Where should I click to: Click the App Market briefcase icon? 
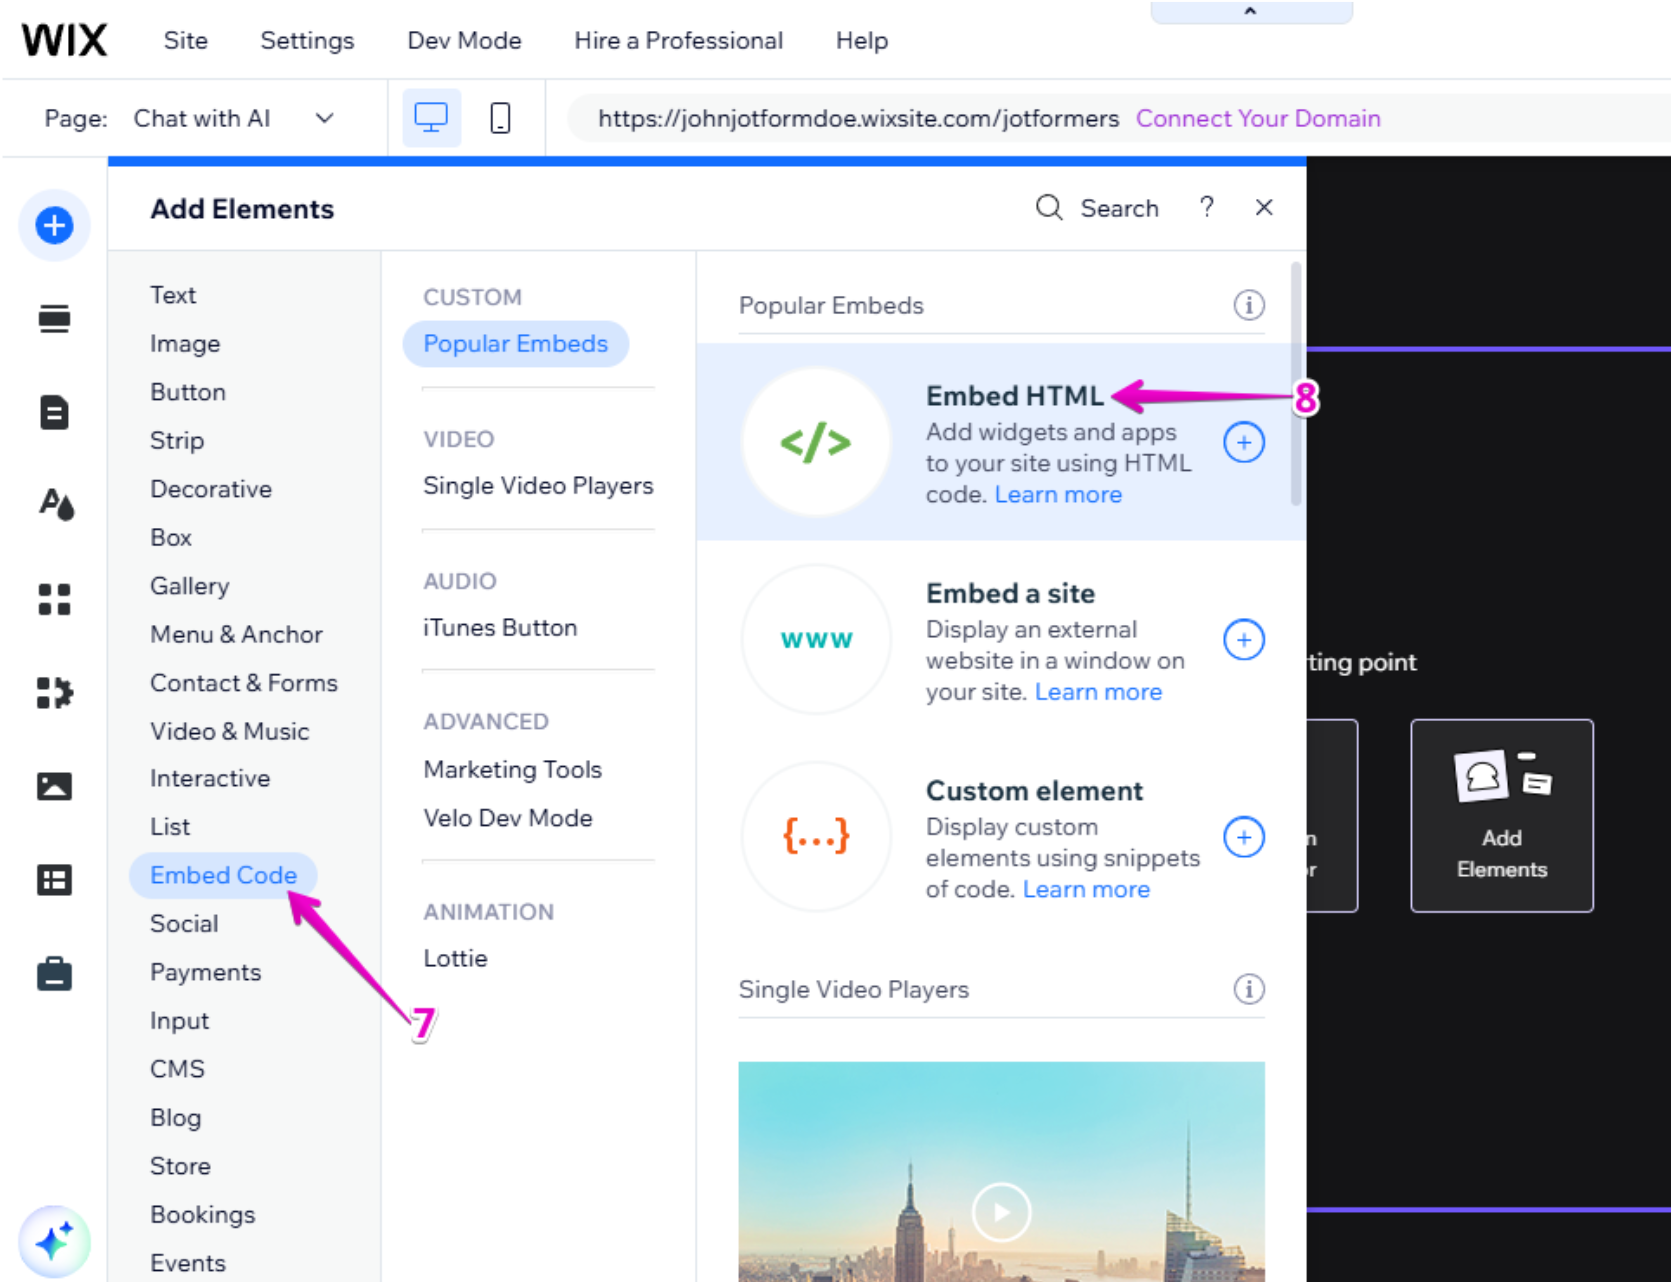click(54, 973)
